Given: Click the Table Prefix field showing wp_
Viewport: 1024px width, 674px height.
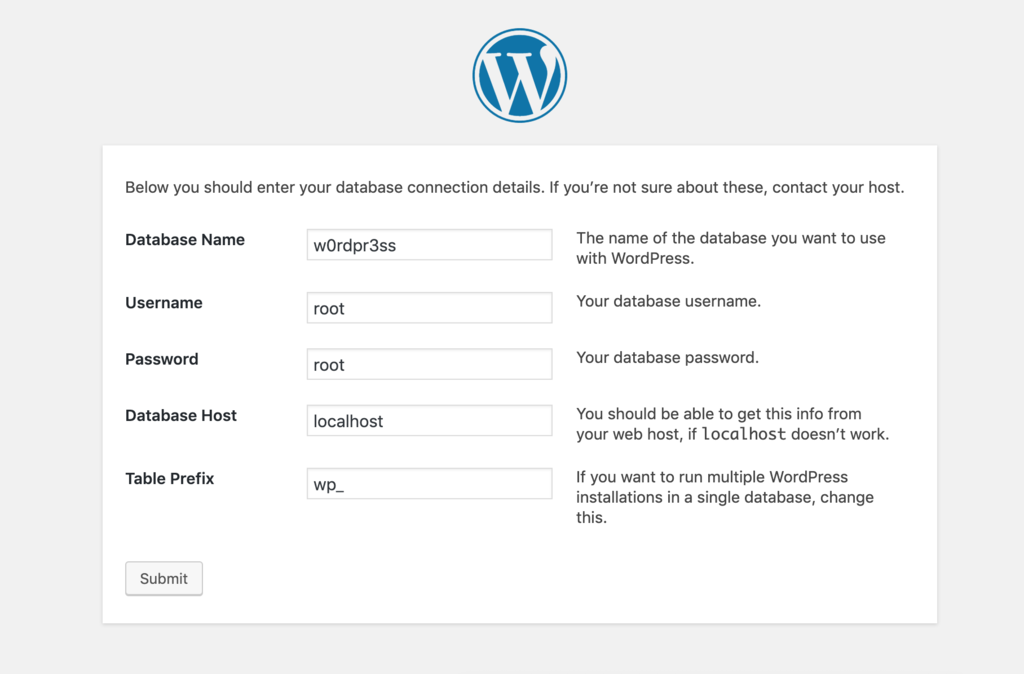Looking at the screenshot, I should pyautogui.click(x=428, y=483).
